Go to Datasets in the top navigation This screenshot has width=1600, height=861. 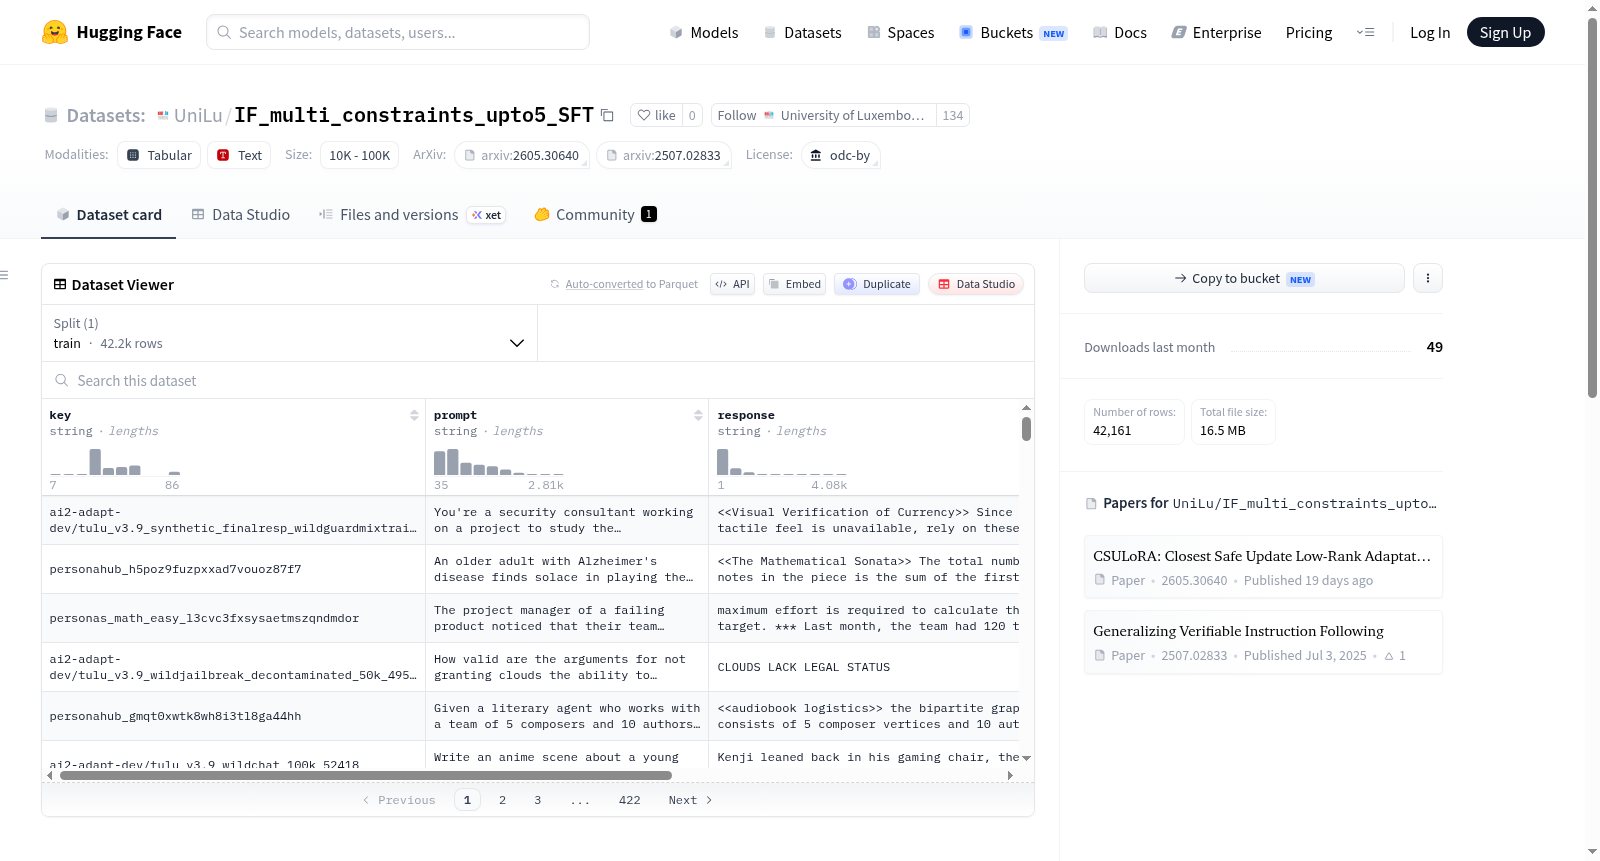point(802,32)
